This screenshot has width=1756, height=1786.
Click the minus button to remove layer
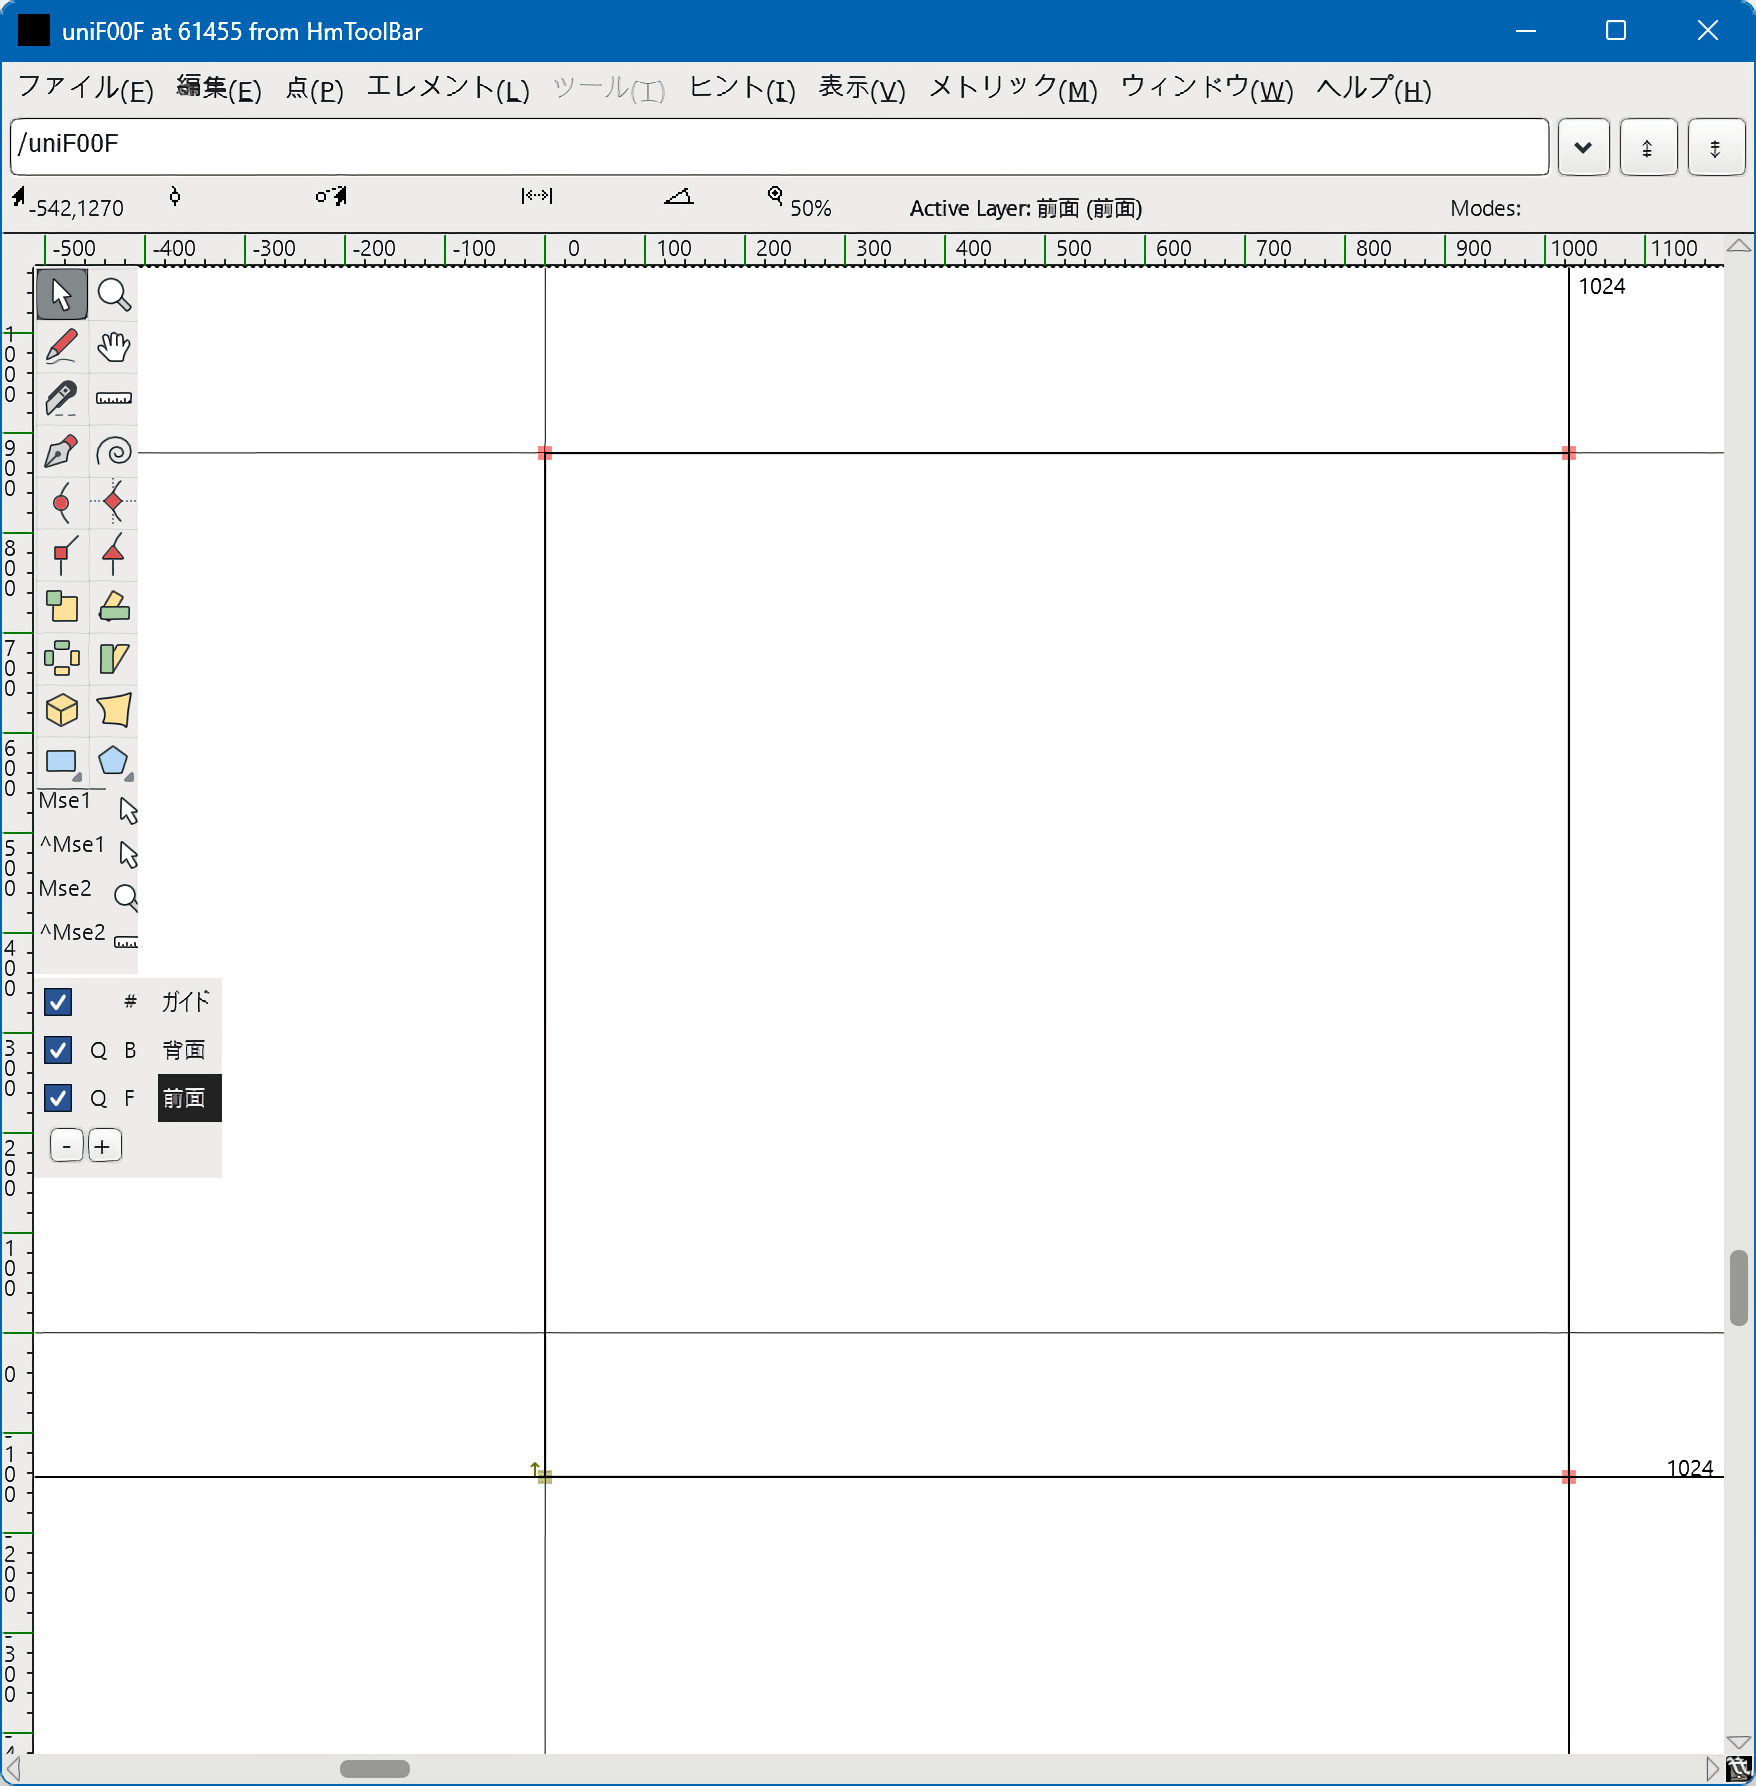point(67,1146)
